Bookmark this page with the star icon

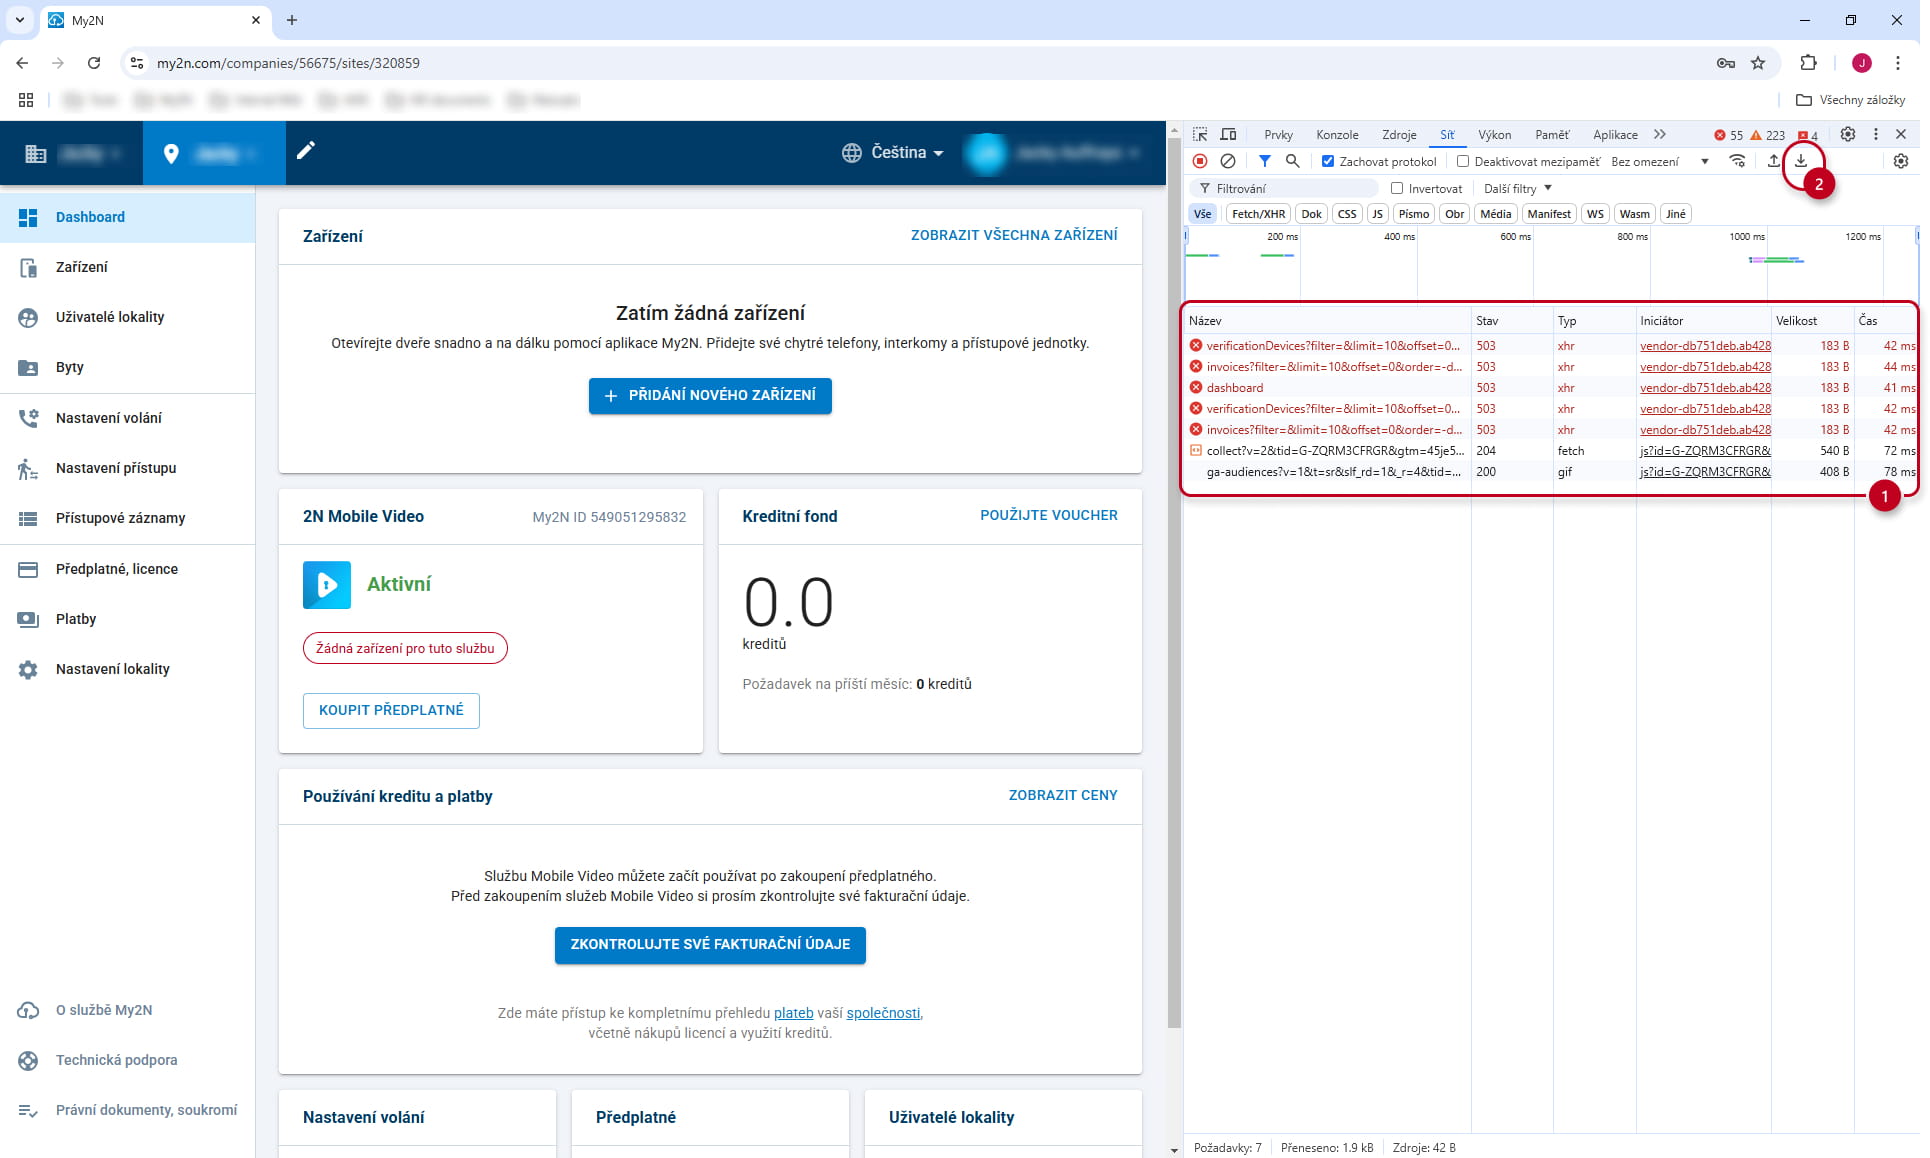pos(1758,63)
